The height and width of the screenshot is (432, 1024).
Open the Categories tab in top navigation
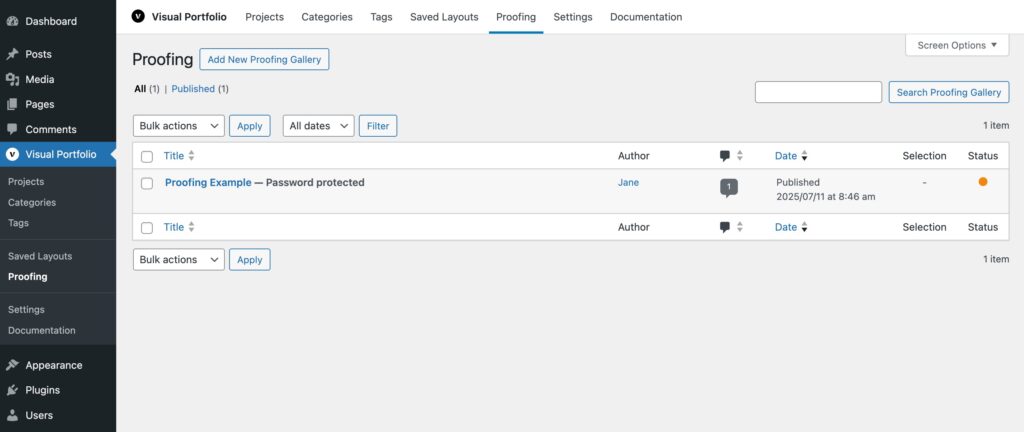(327, 17)
